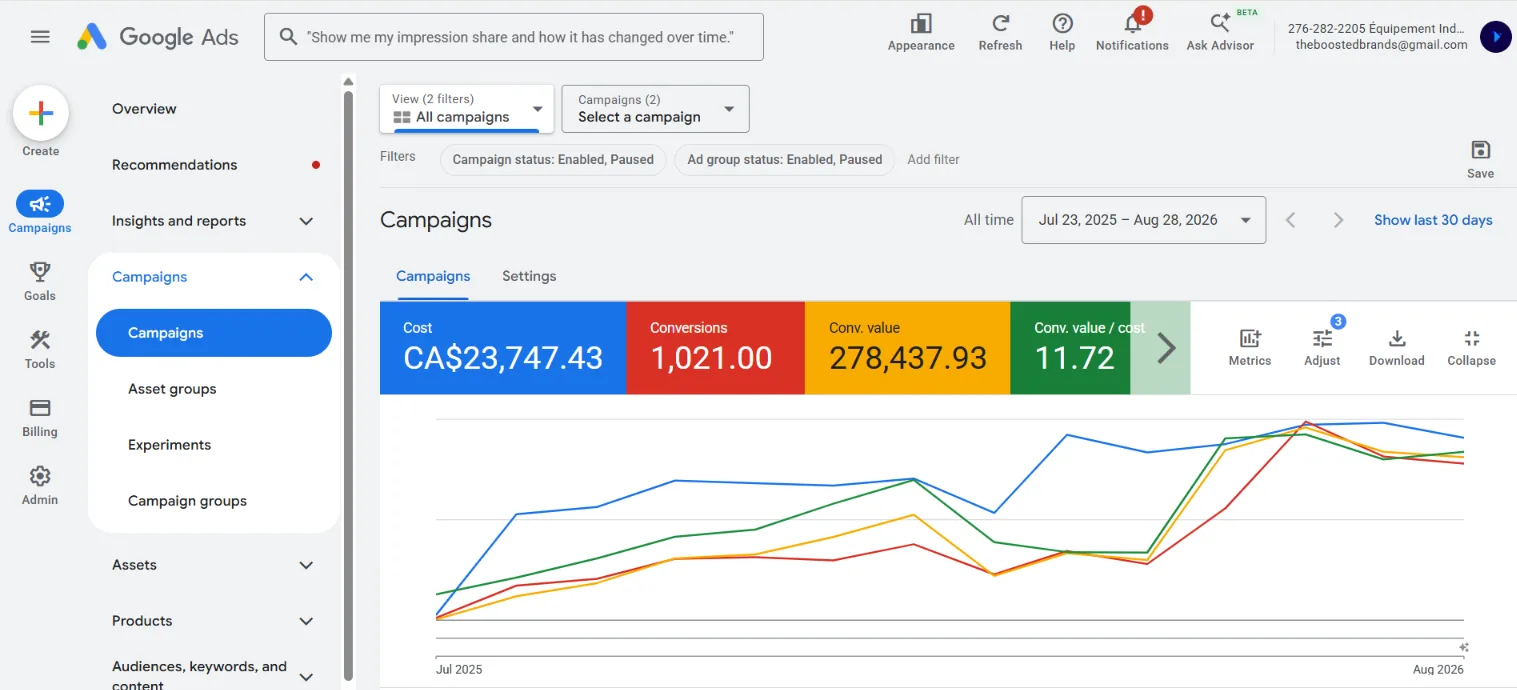Edit Ad group status filter chip
1517x690 pixels.
(785, 159)
